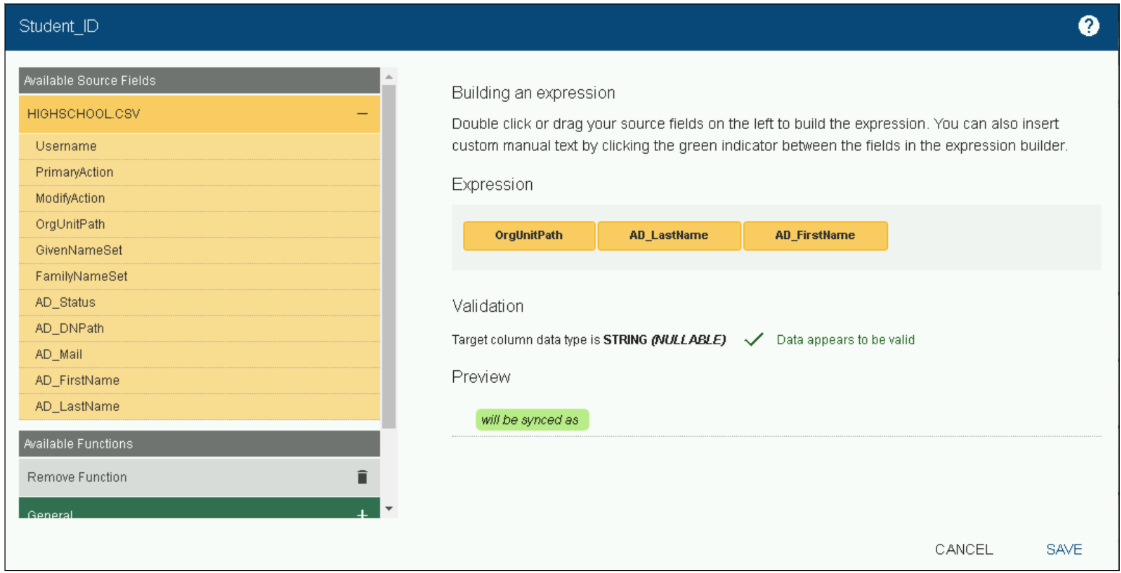Click the source list scrollbar thumb
Screen dimensions: 1121x573
389,256
